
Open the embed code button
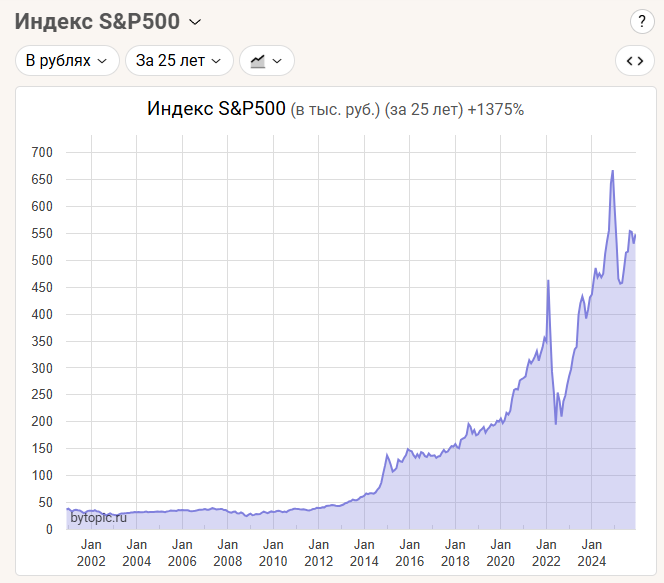click(x=635, y=61)
